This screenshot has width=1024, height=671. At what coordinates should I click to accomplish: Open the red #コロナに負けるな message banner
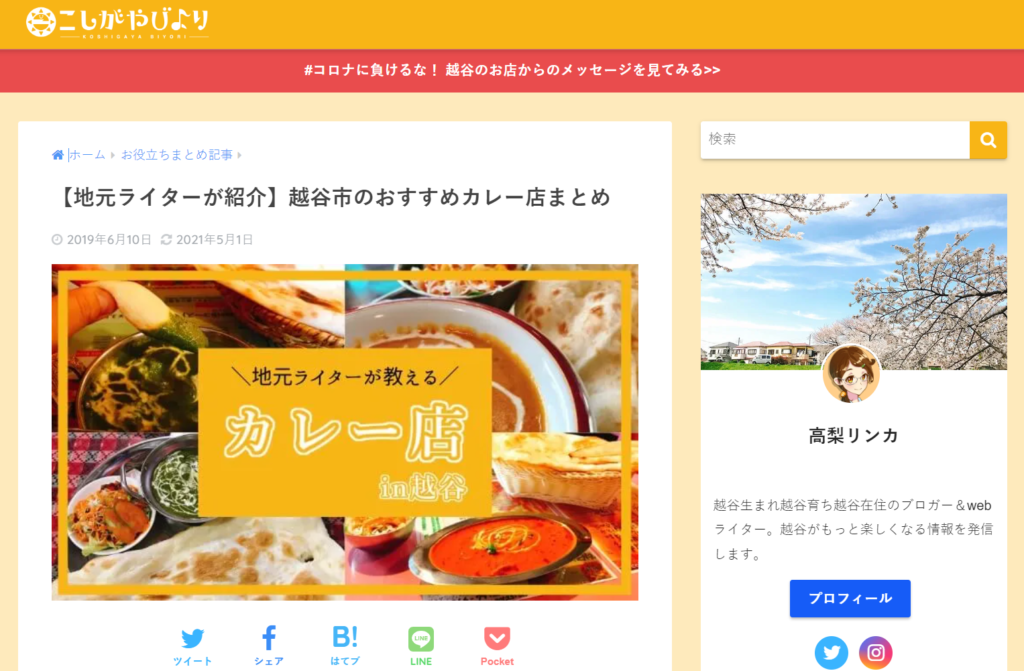point(512,70)
